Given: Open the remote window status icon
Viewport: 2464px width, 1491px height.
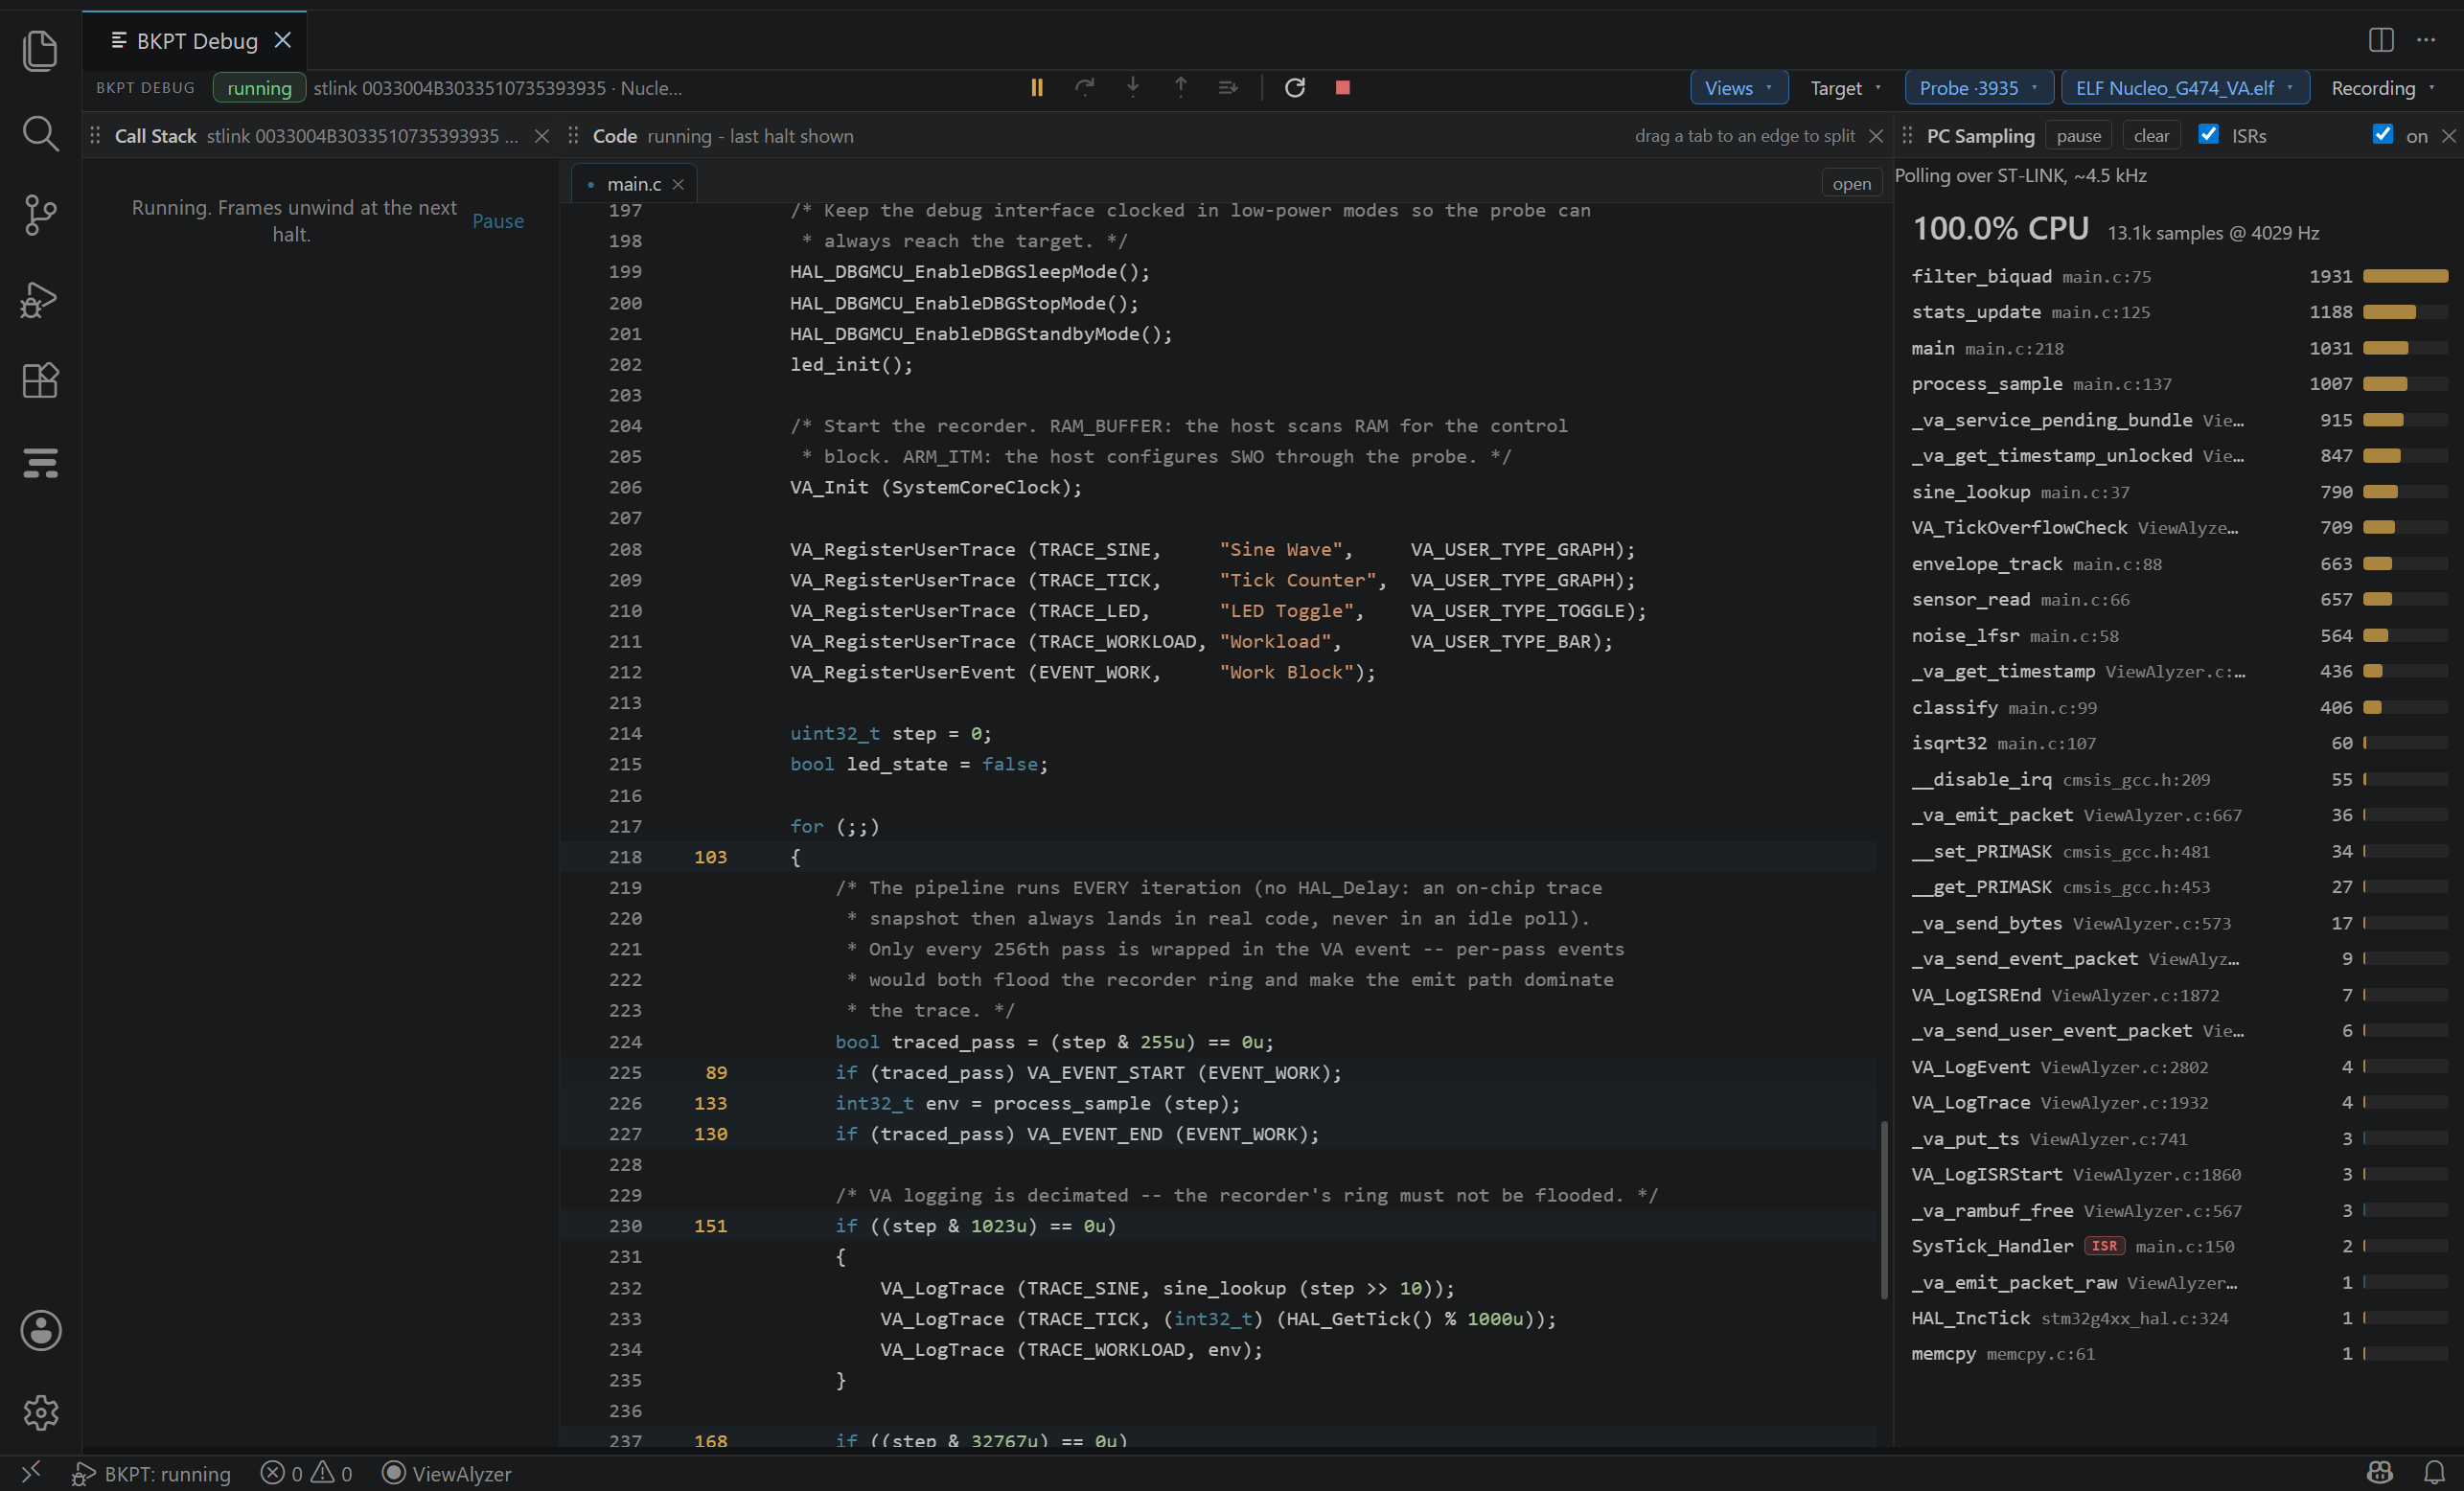Looking at the screenshot, I should [31, 1472].
